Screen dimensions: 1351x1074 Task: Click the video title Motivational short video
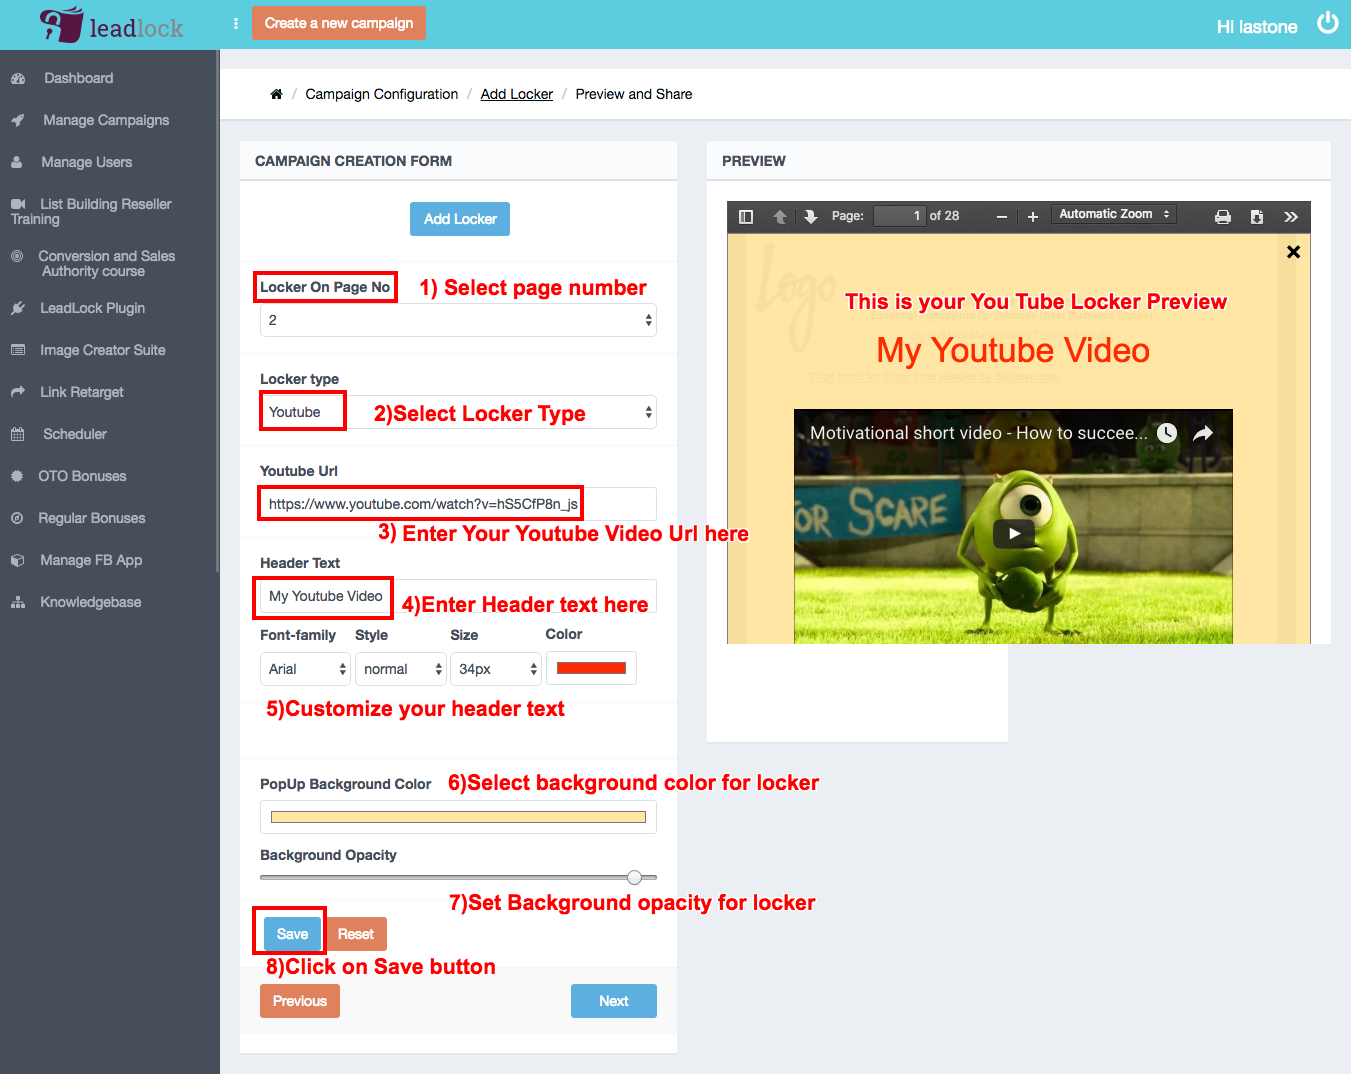coord(978,433)
